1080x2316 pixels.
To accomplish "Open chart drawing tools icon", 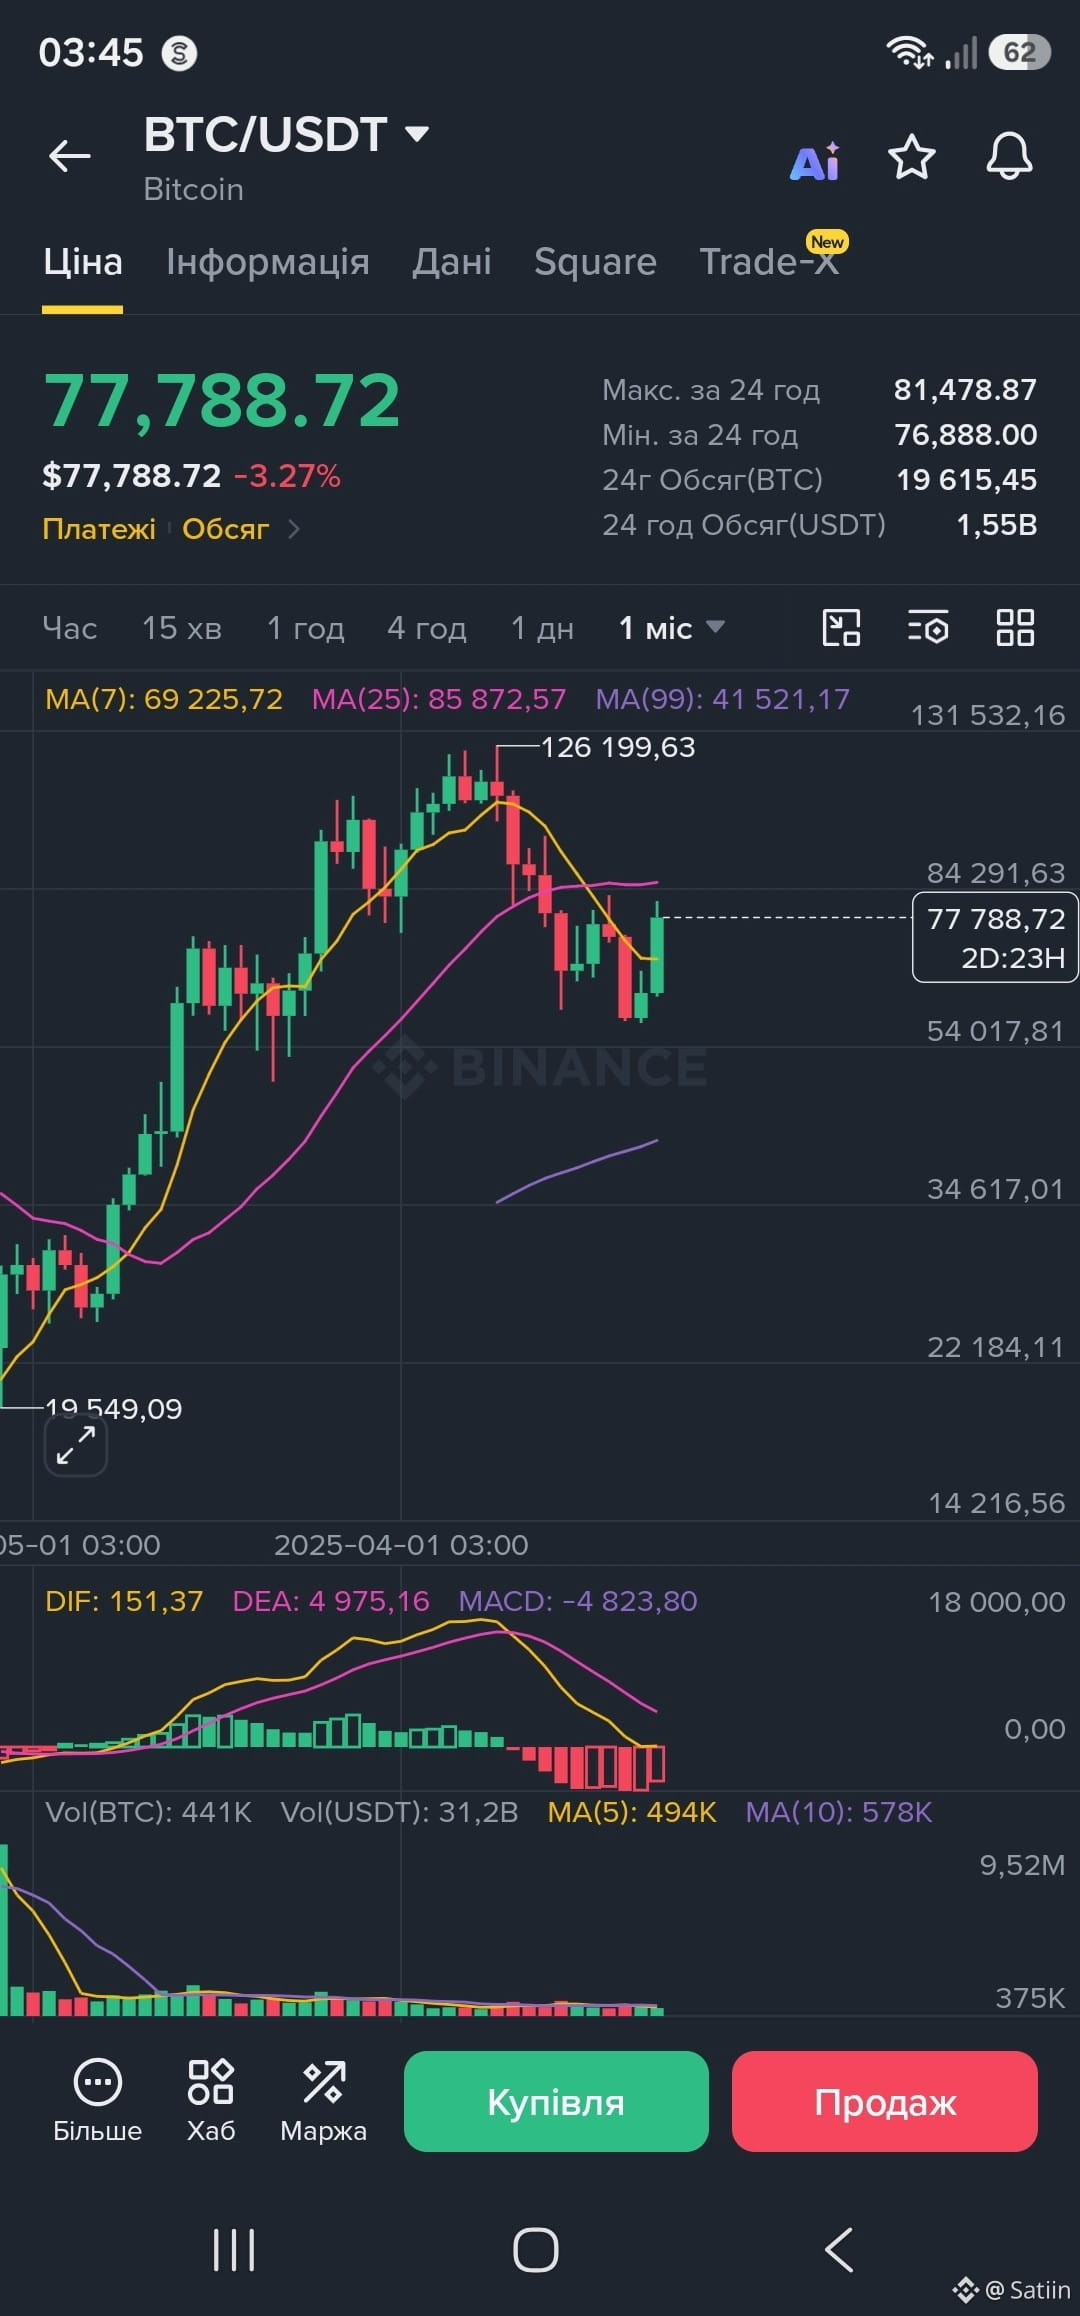I will pyautogui.click(x=841, y=628).
